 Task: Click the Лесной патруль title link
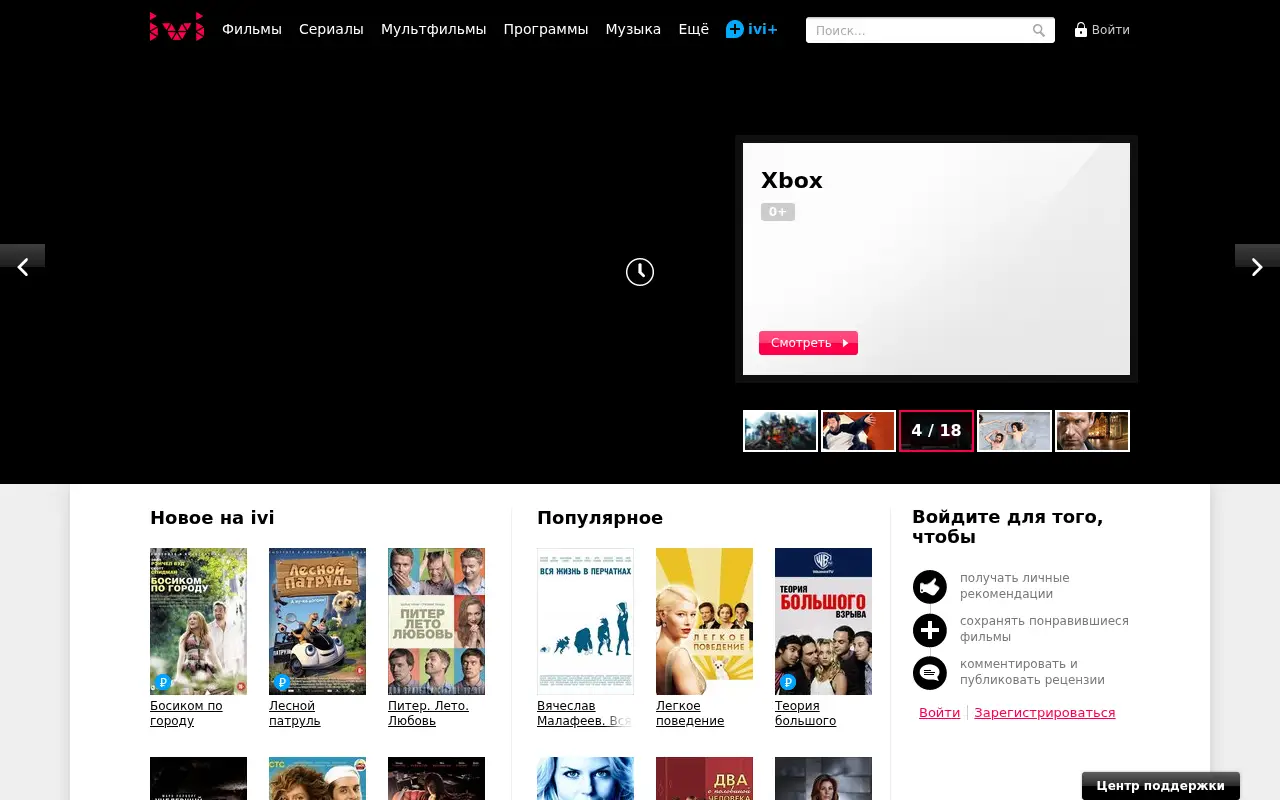295,713
